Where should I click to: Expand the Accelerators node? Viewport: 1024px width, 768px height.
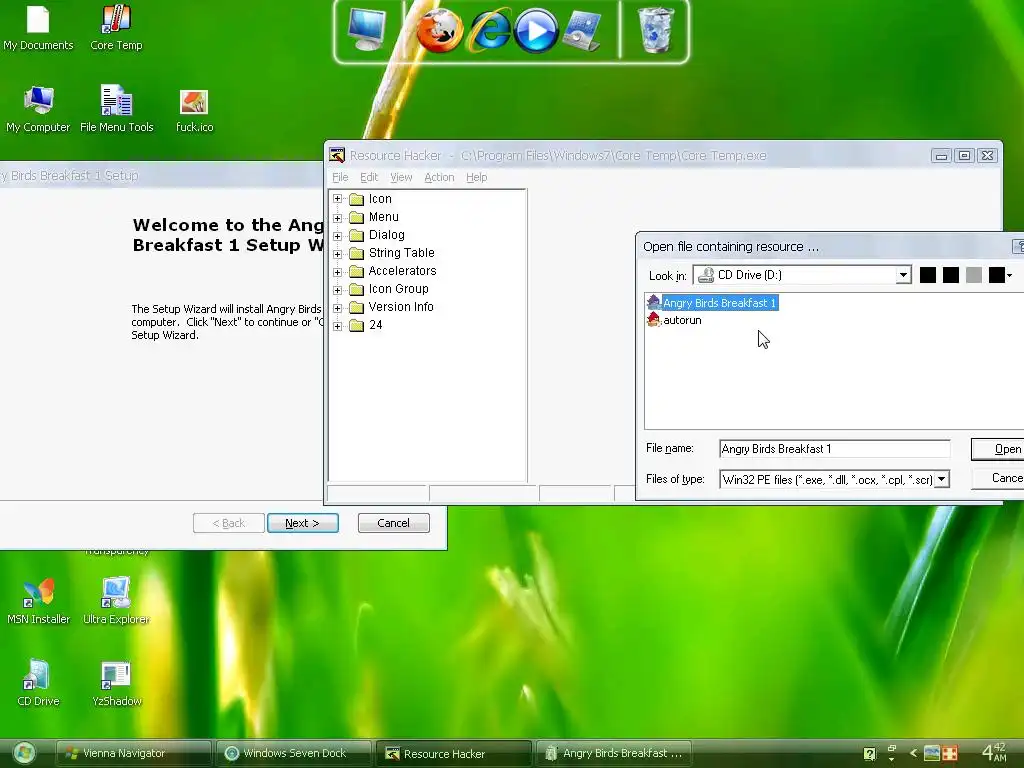coord(338,272)
